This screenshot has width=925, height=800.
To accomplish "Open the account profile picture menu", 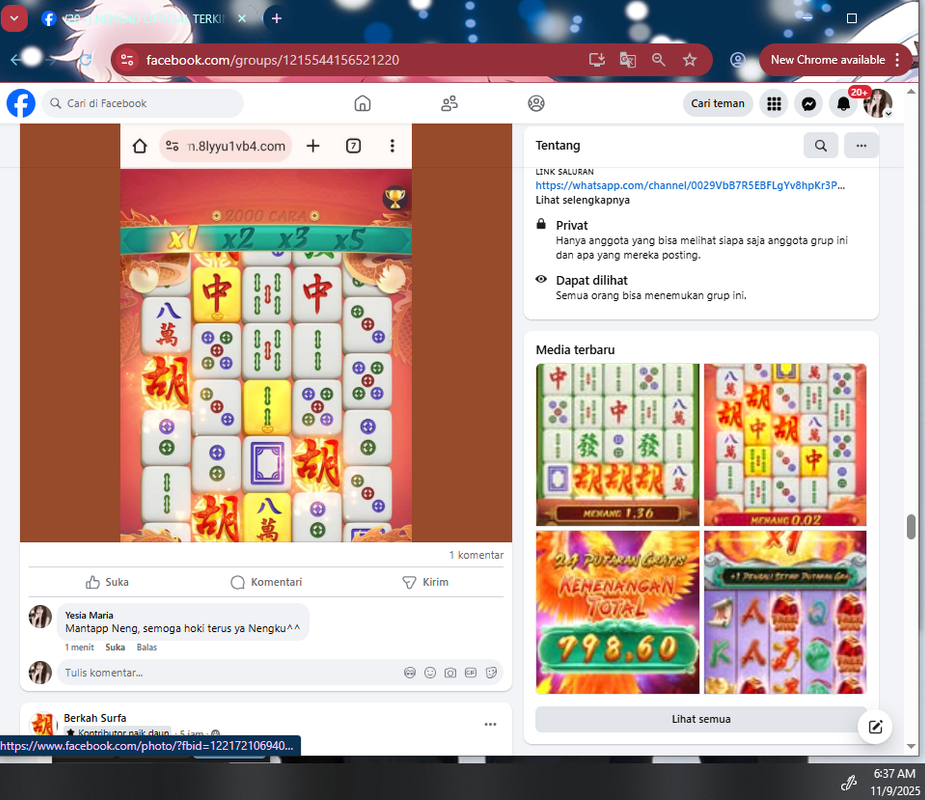I will click(x=877, y=104).
